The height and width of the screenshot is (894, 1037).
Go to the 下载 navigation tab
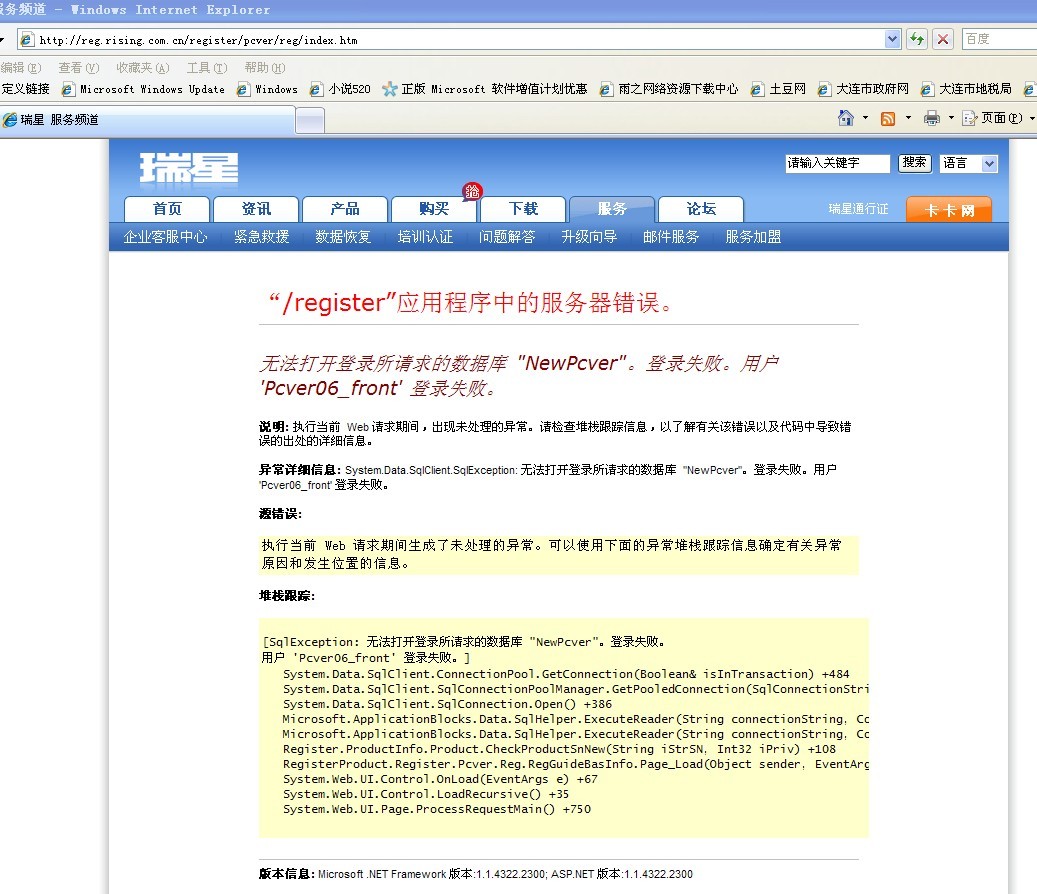(x=522, y=209)
